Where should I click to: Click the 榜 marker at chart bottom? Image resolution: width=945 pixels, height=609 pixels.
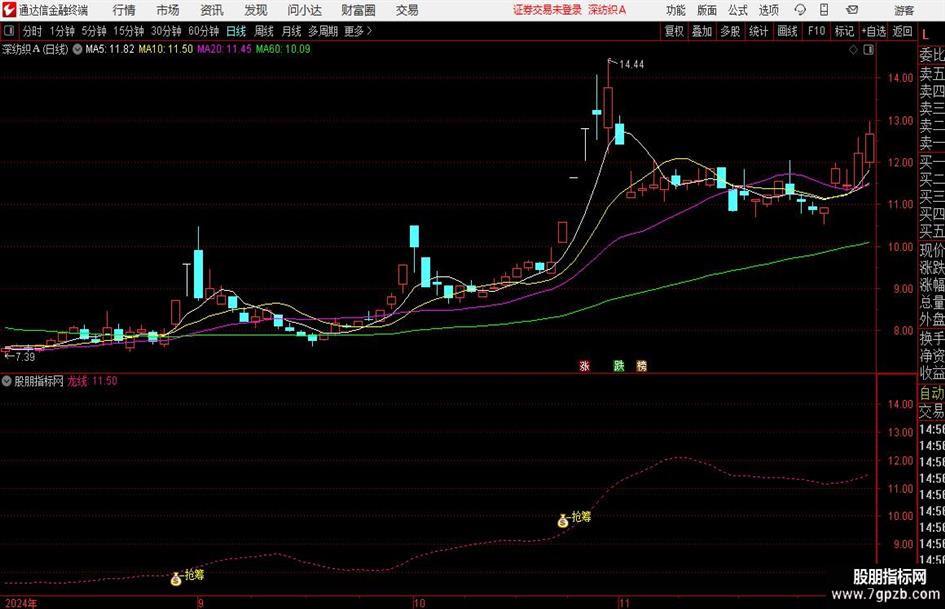coord(642,365)
